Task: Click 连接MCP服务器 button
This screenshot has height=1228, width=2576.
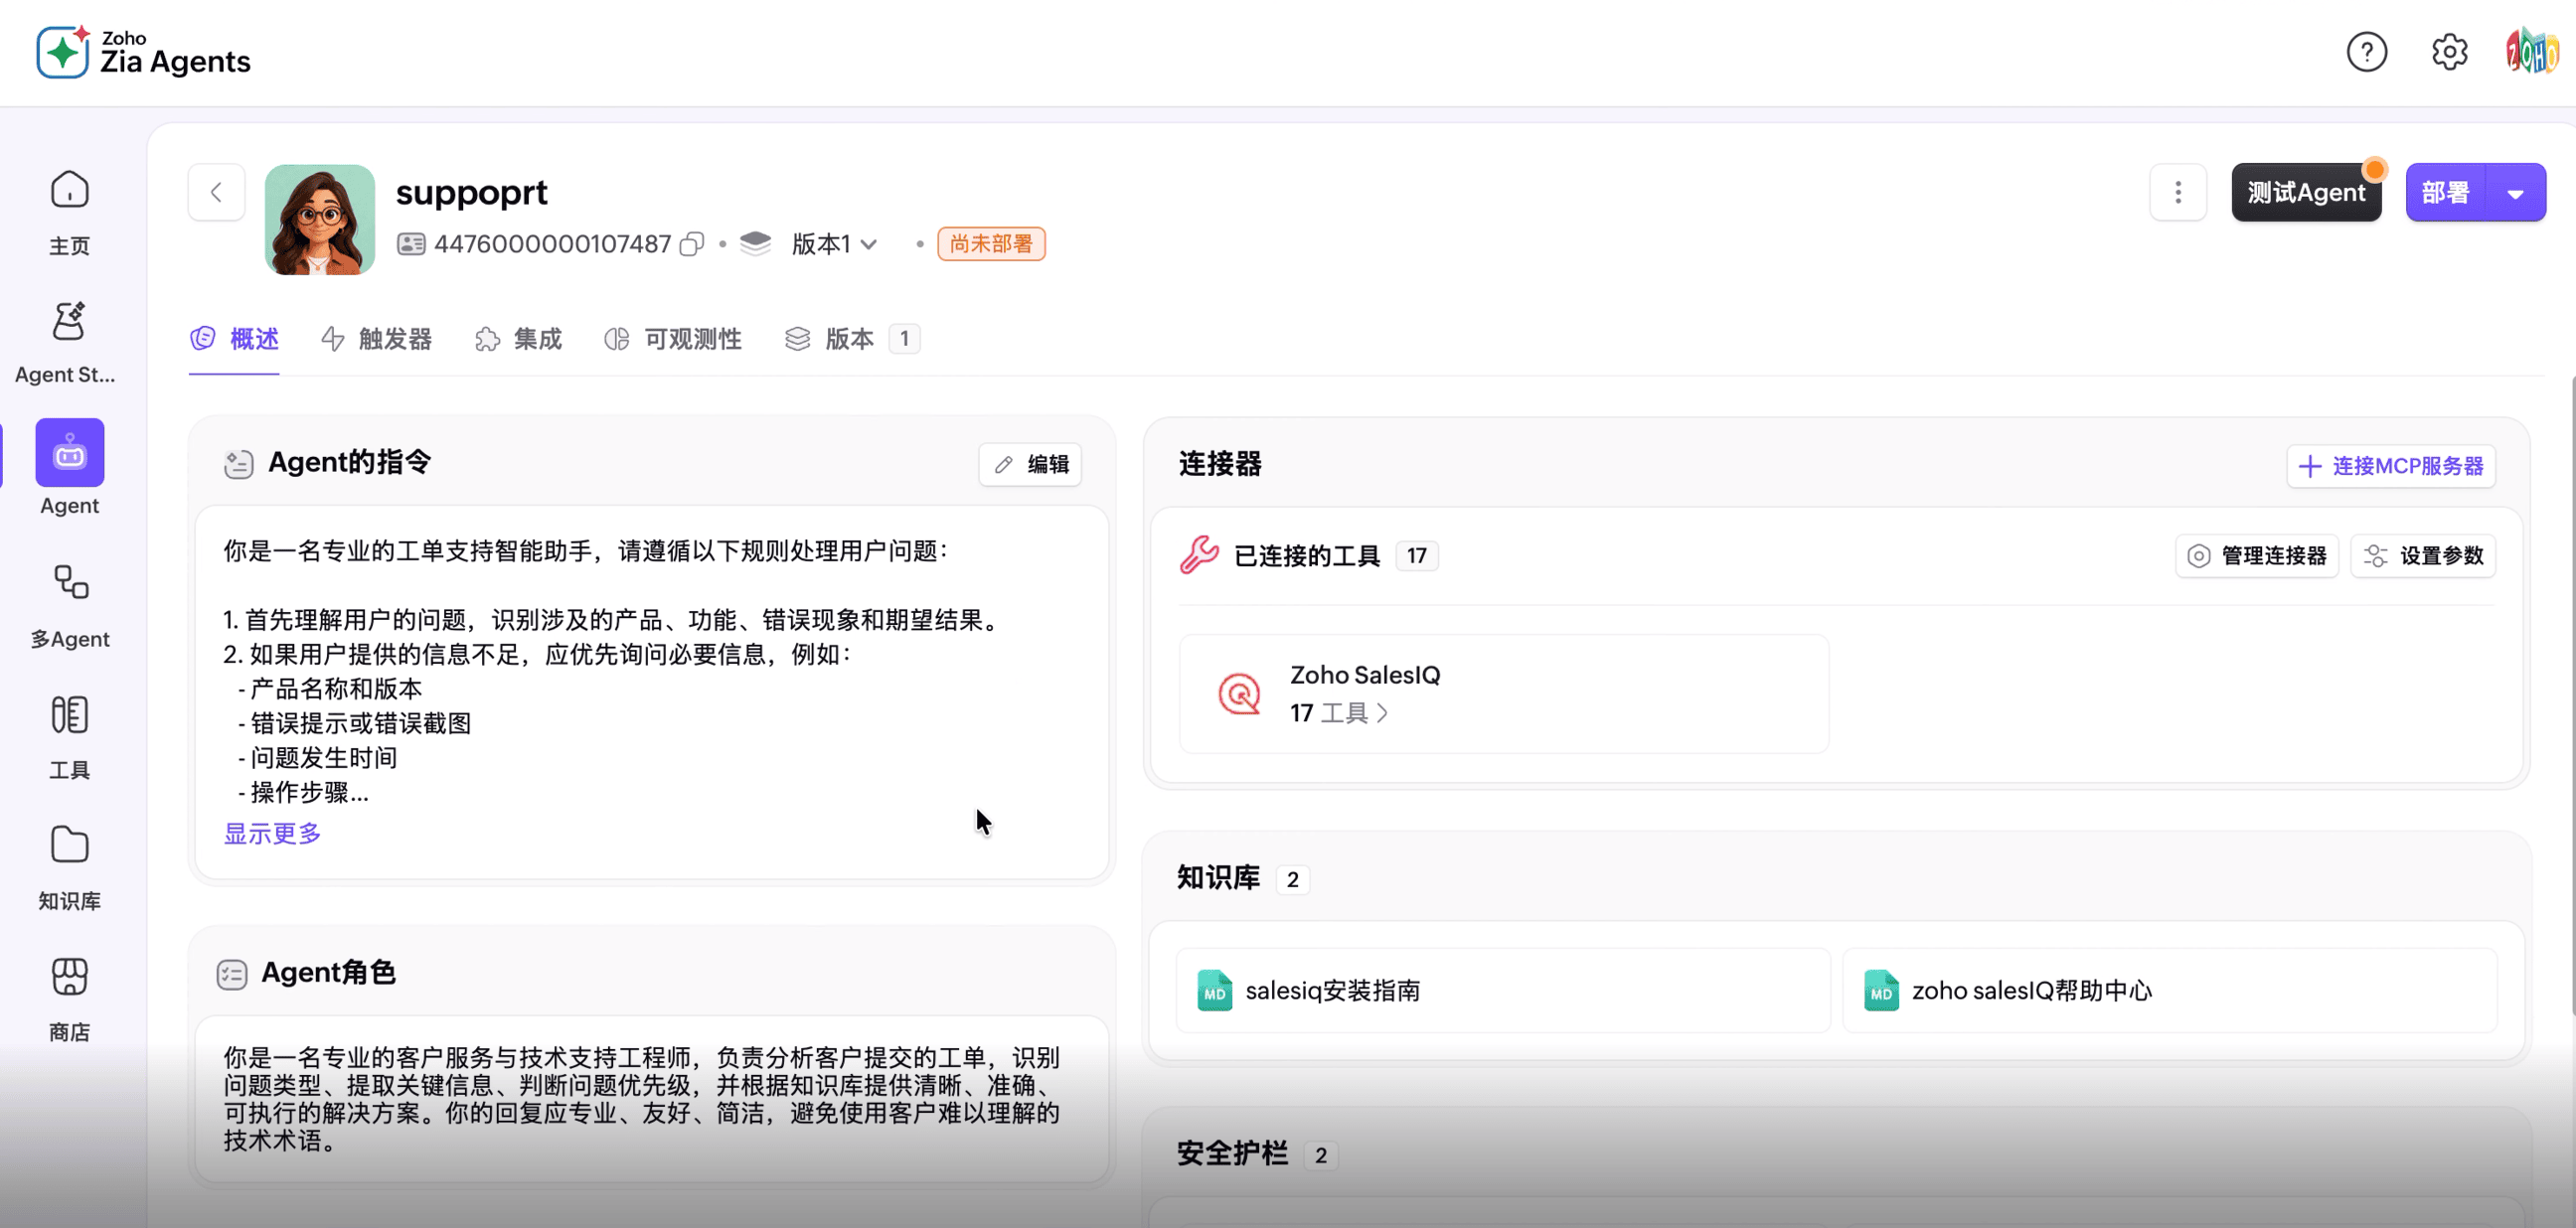Action: click(2391, 466)
